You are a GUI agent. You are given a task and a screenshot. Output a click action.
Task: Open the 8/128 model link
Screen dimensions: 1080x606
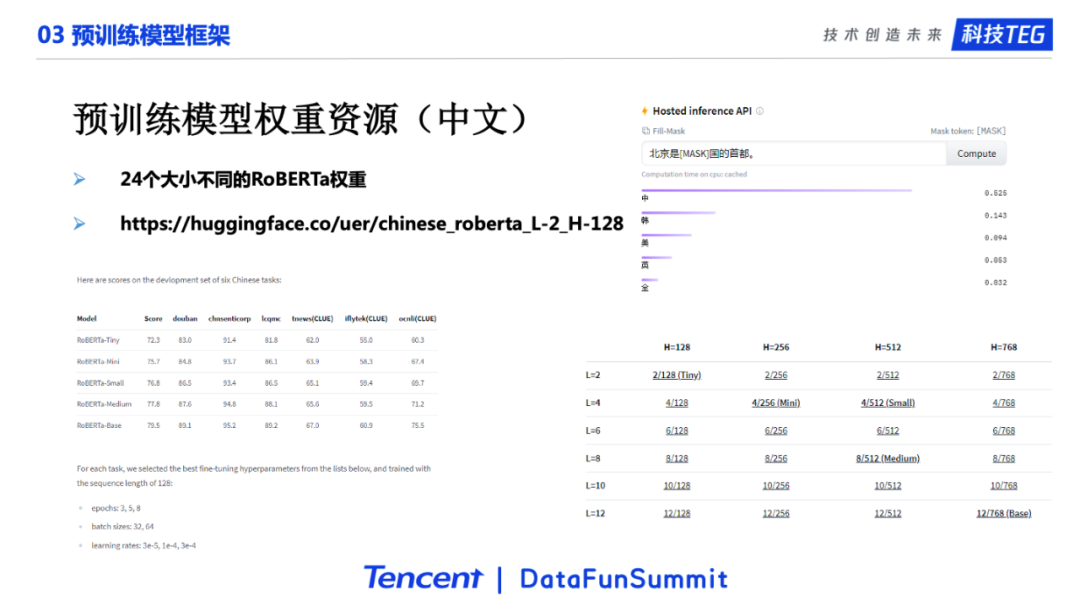[x=676, y=458]
